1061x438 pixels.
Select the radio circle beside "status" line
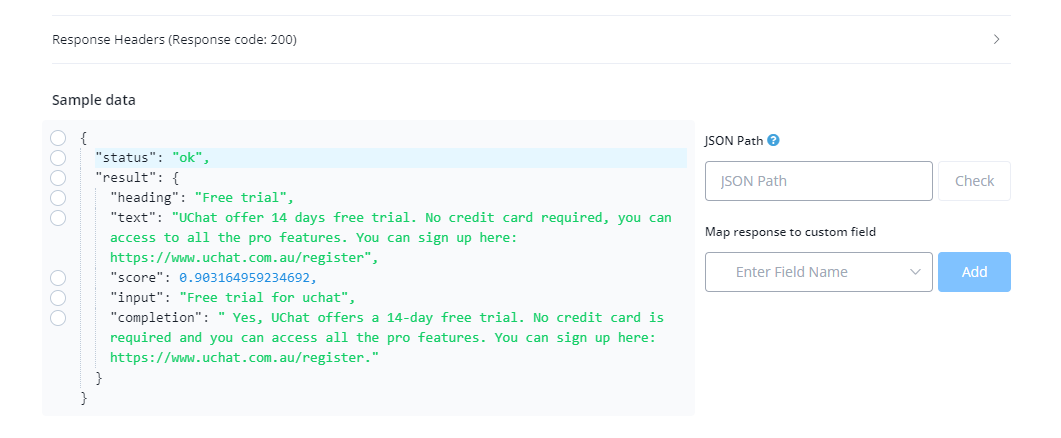tap(58, 158)
